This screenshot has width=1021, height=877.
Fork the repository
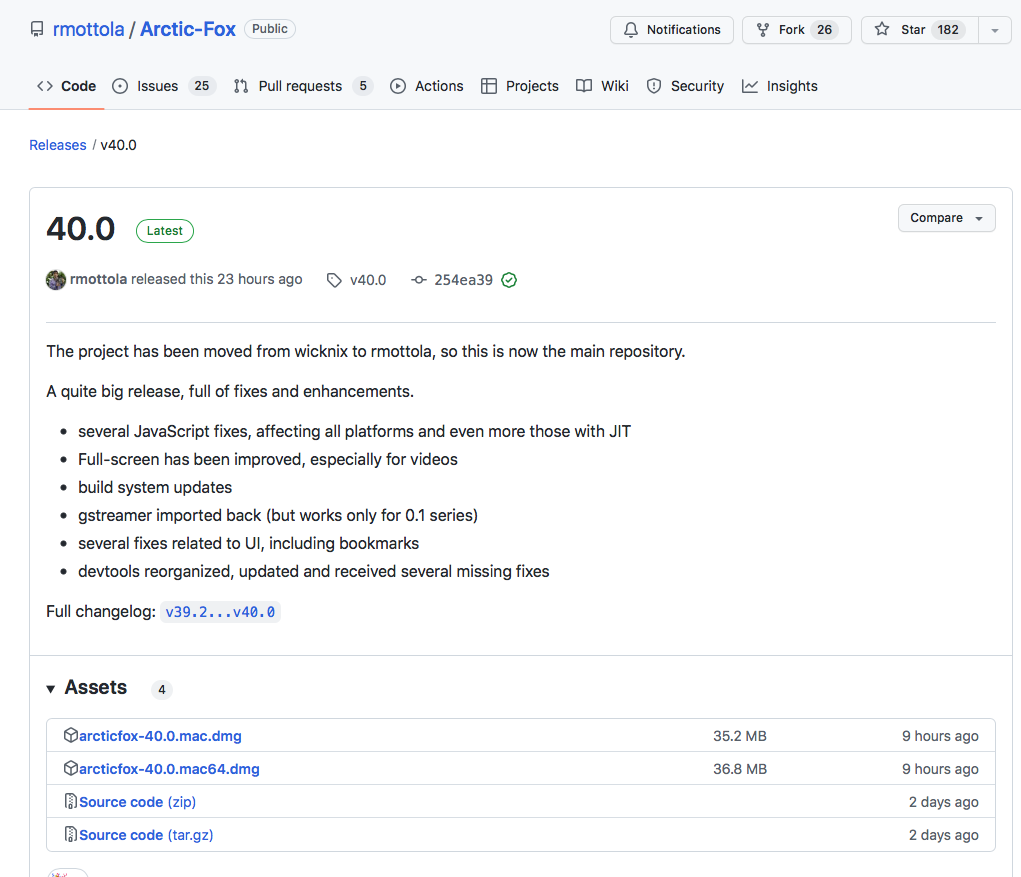click(796, 30)
